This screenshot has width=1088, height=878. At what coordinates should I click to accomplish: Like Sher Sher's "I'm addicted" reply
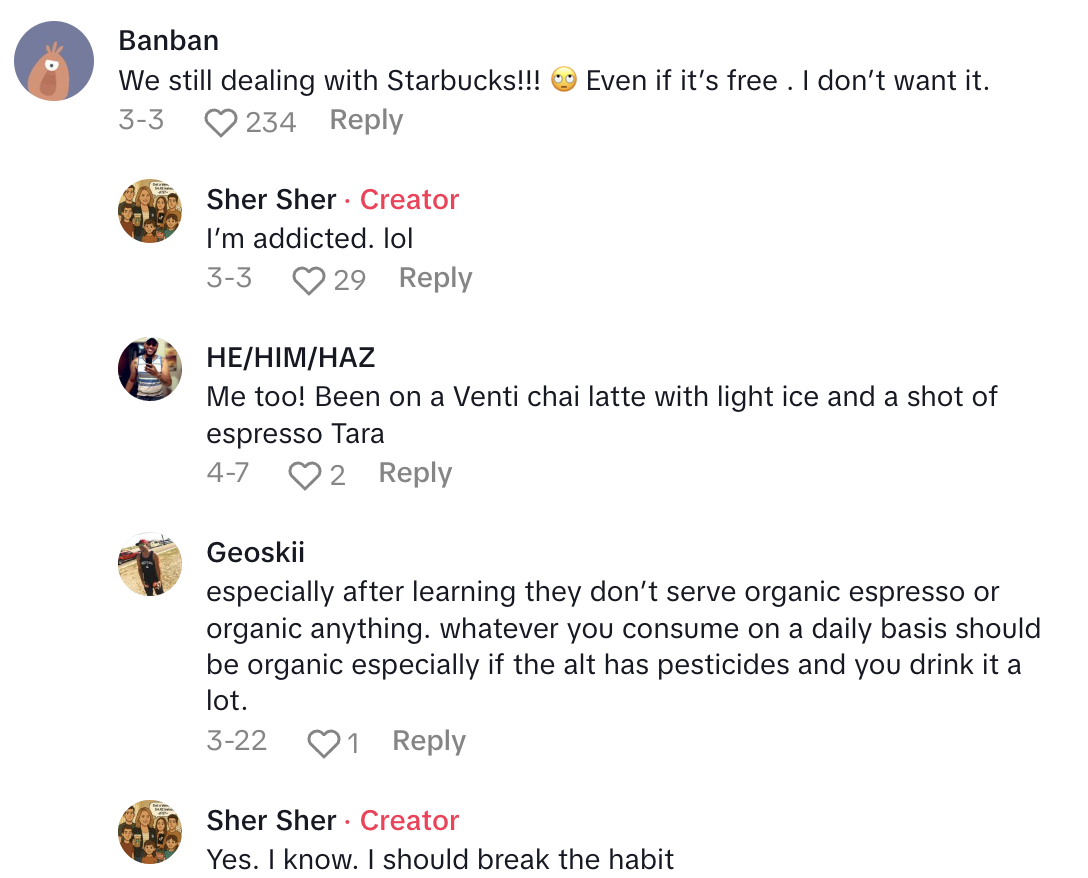308,280
